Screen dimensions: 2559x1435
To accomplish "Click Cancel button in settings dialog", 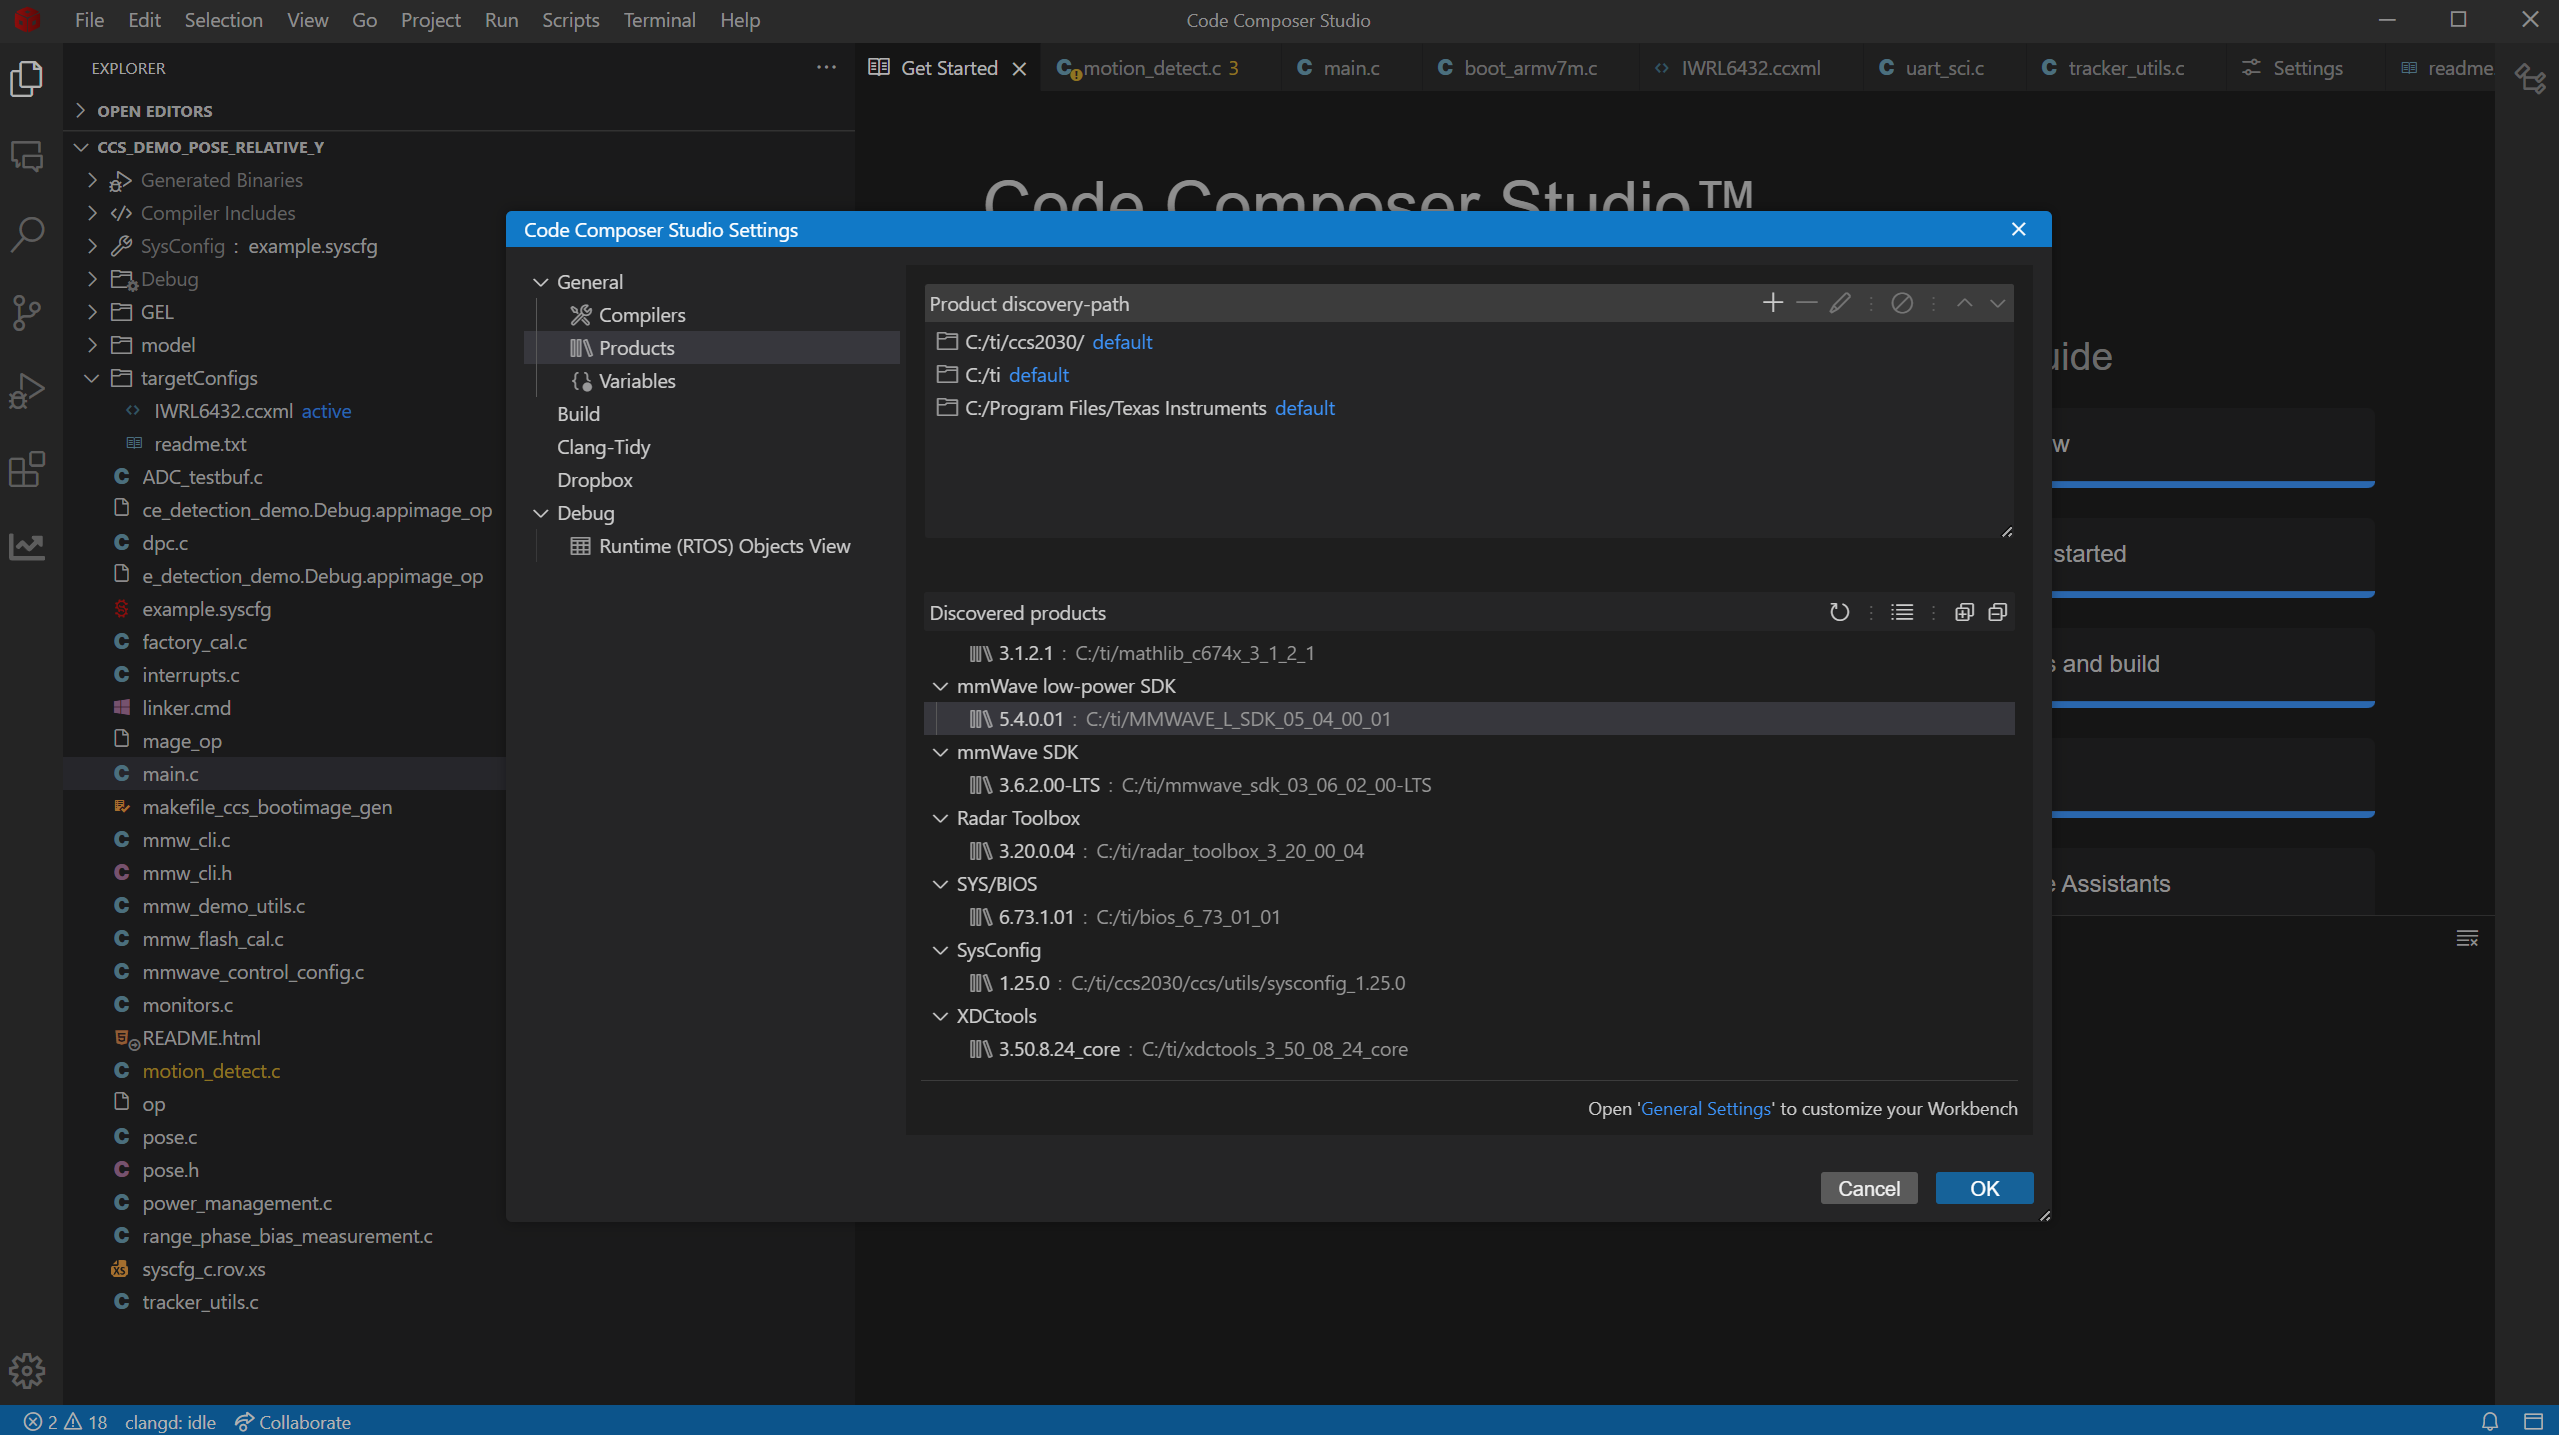I will coord(1868,1188).
